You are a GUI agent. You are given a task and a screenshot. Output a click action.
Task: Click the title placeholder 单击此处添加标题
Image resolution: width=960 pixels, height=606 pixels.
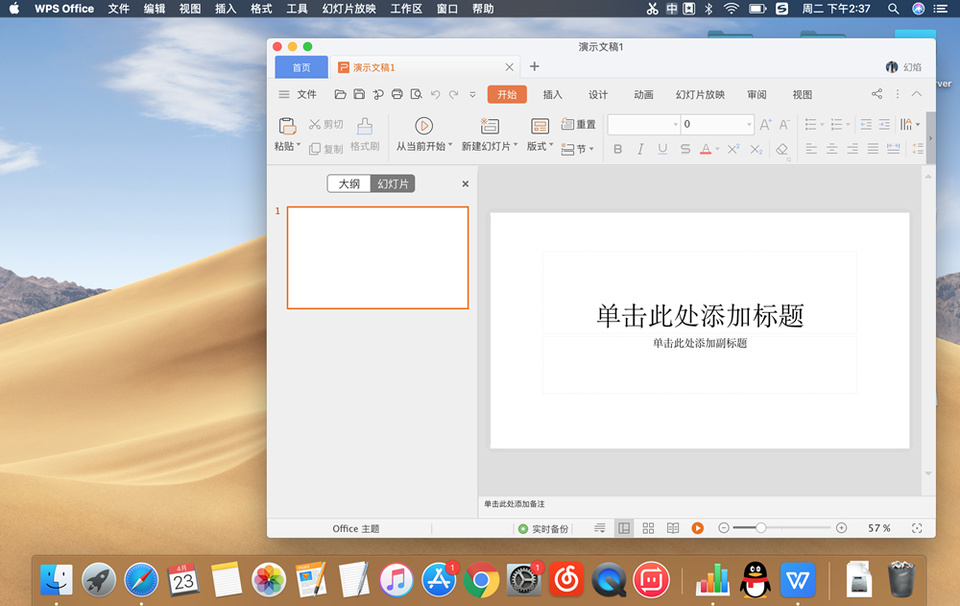click(700, 316)
